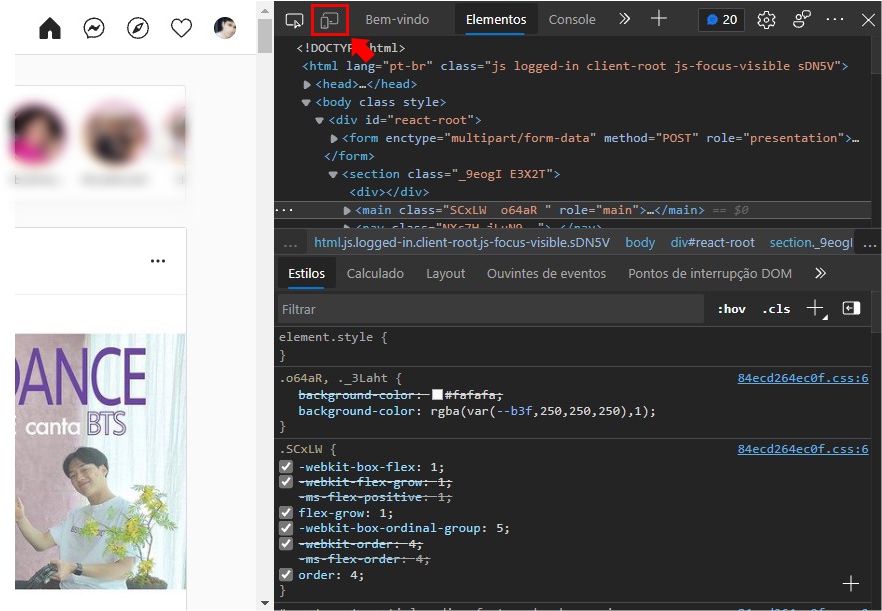Select the empty div element row

coord(389,192)
